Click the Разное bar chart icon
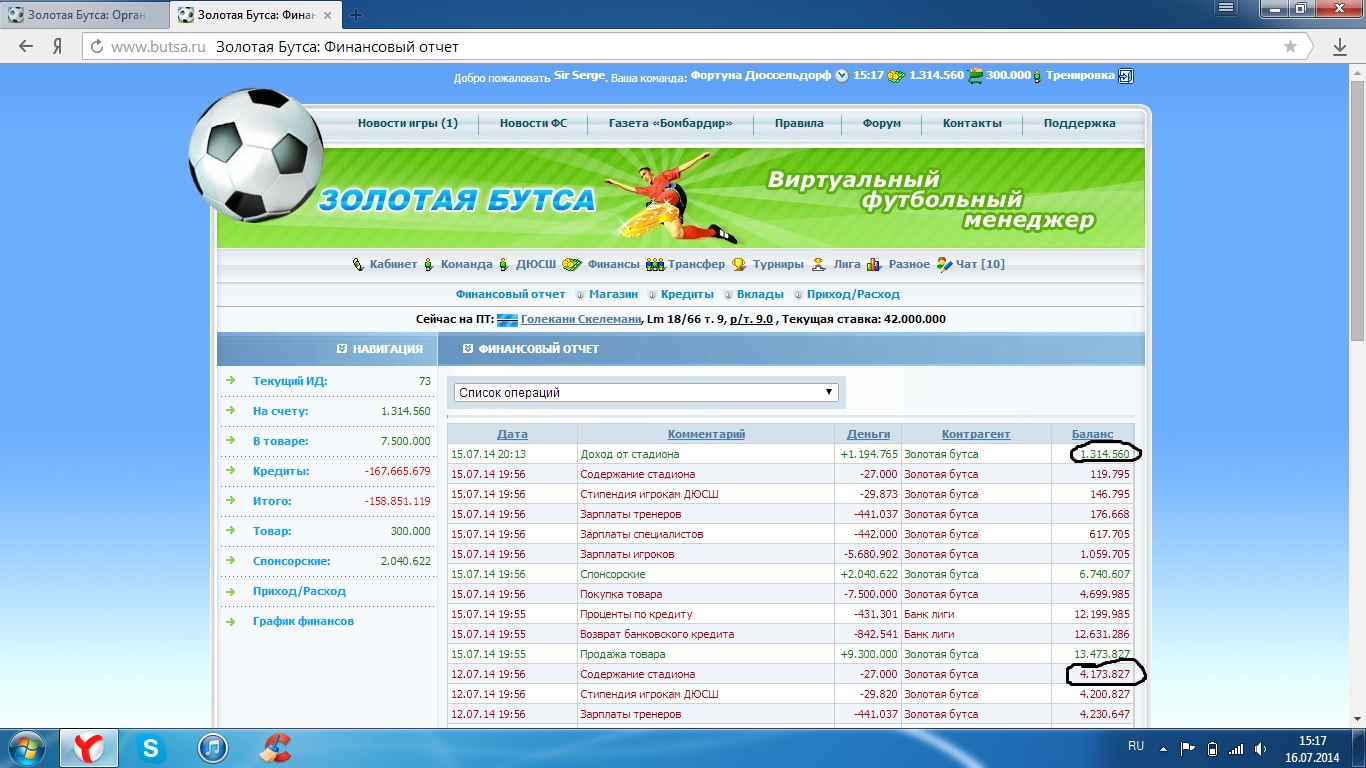Screen dimensions: 1366x768 coord(874,265)
